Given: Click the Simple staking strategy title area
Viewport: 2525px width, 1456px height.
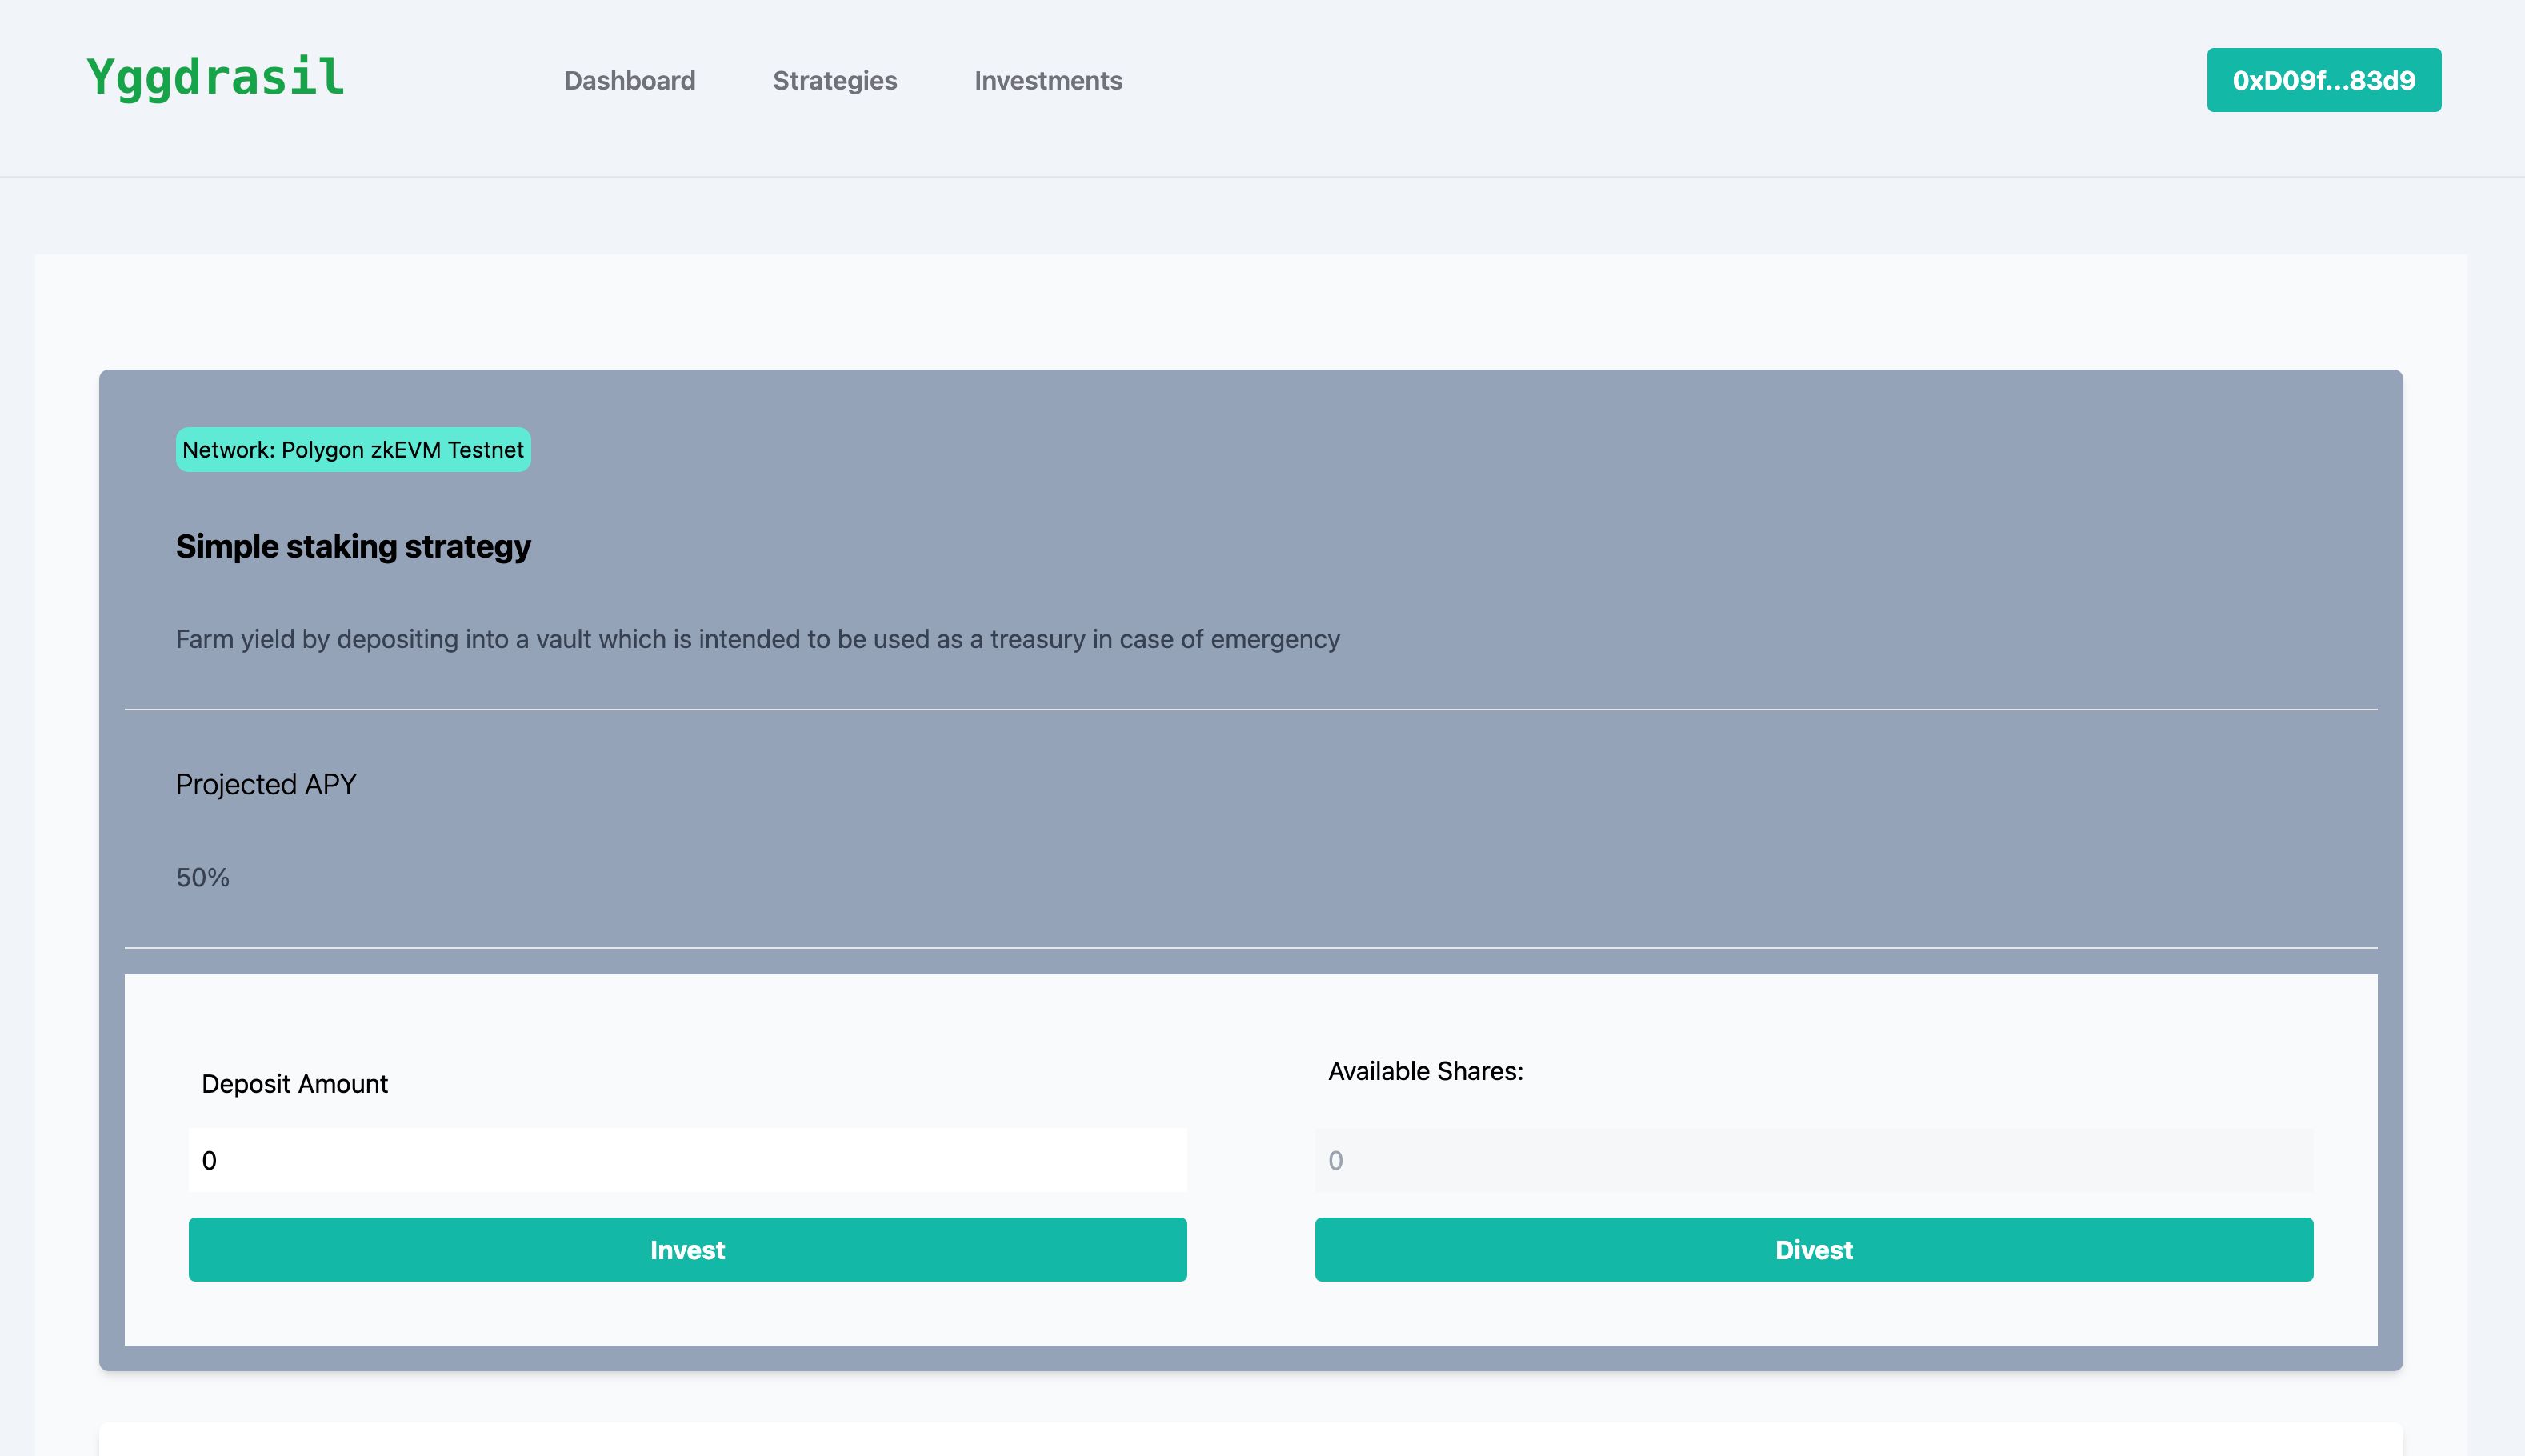Looking at the screenshot, I should (354, 546).
